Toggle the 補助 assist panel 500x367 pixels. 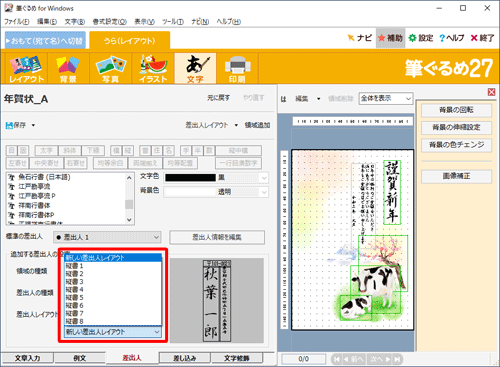(x=390, y=38)
